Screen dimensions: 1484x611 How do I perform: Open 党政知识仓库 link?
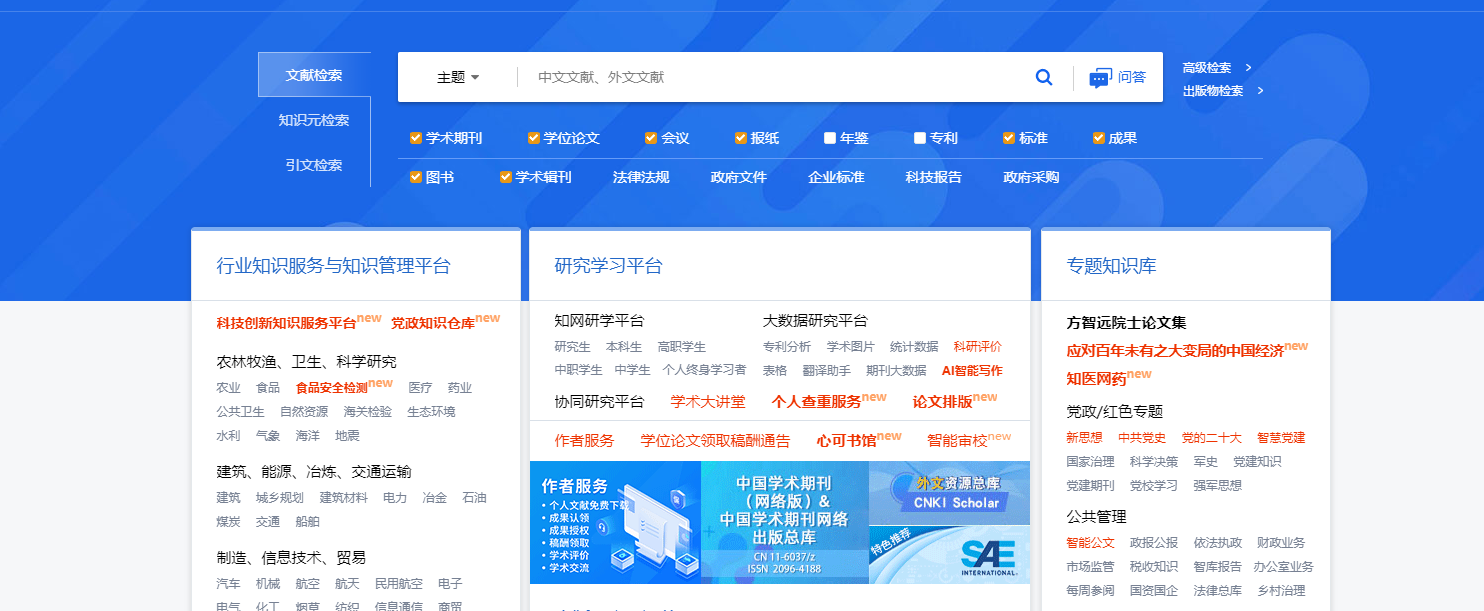(433, 323)
